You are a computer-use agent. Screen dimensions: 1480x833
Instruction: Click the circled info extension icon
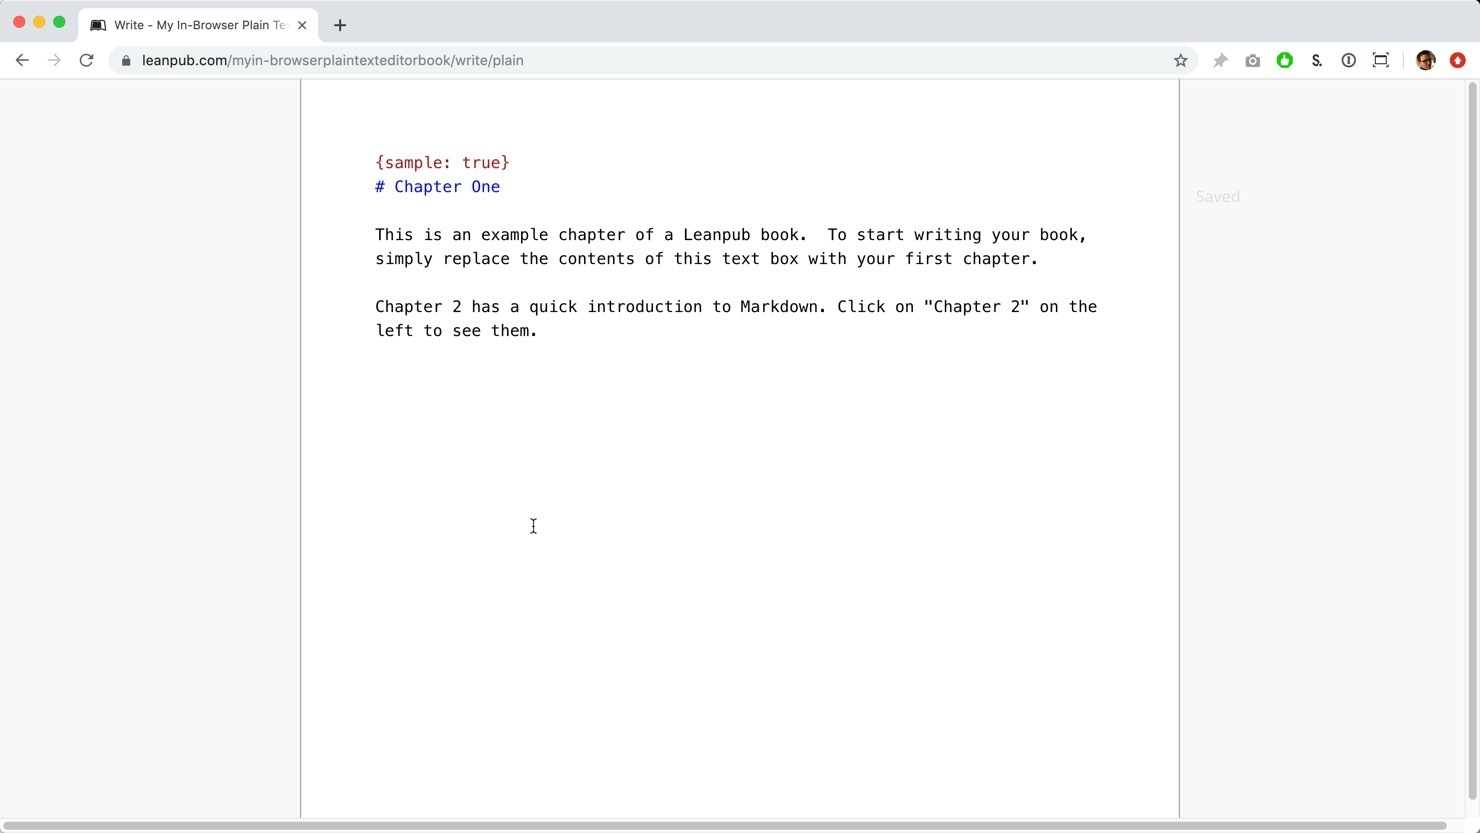point(1349,61)
